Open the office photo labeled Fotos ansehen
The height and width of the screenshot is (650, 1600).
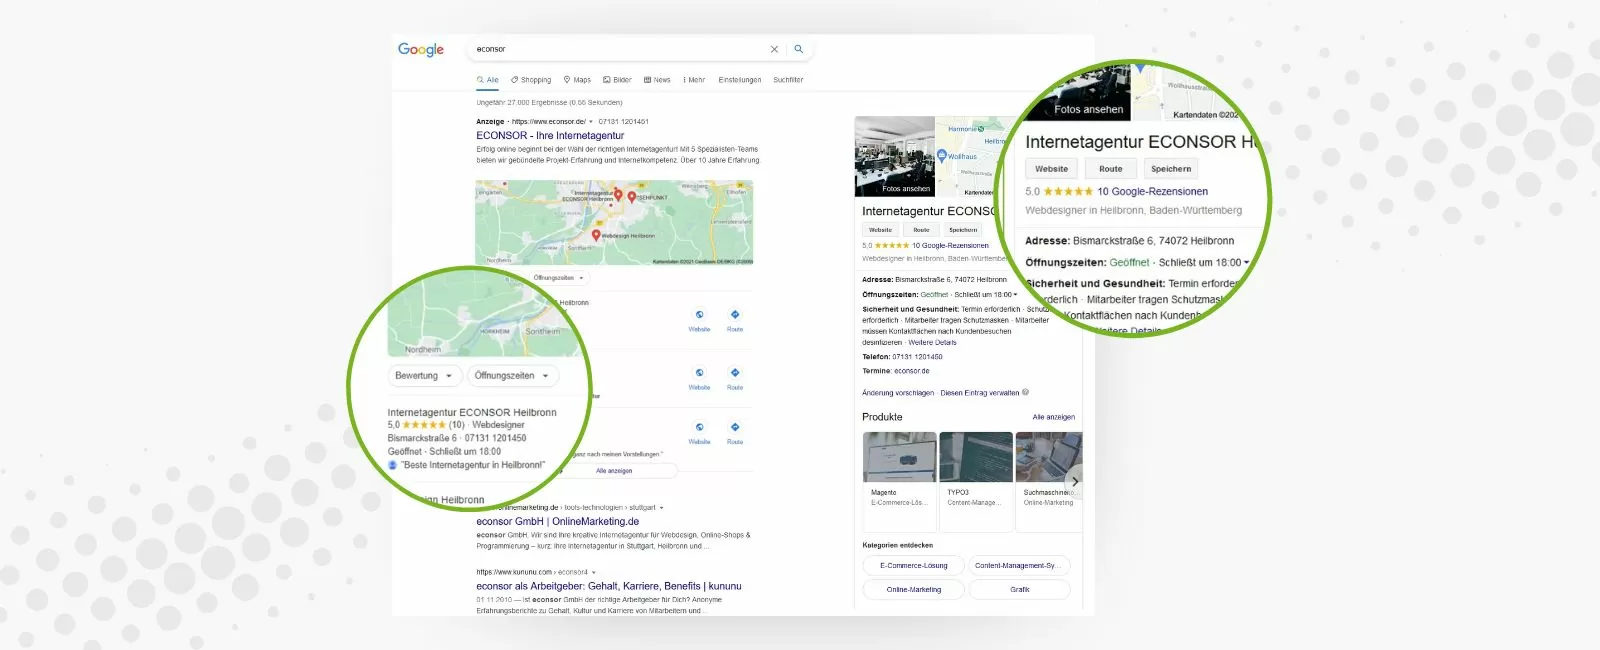895,156
